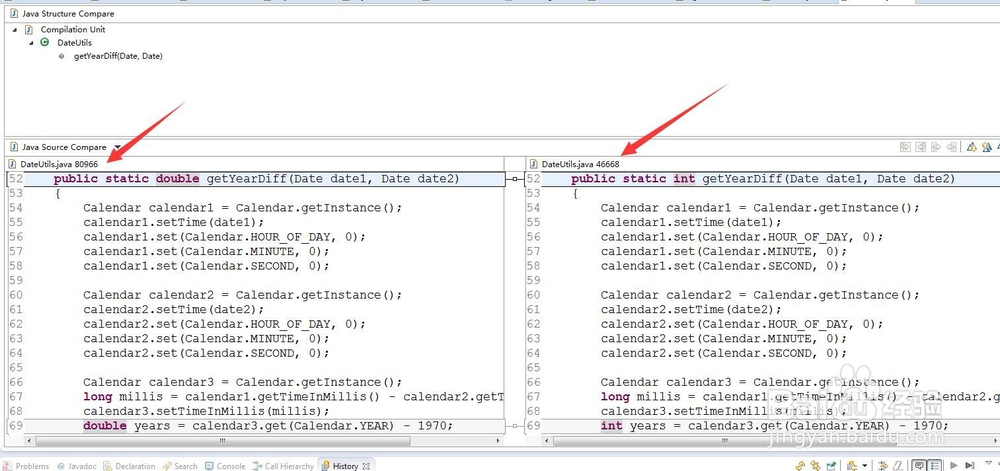Click center connector handle at line 69

pyautogui.click(x=515, y=426)
